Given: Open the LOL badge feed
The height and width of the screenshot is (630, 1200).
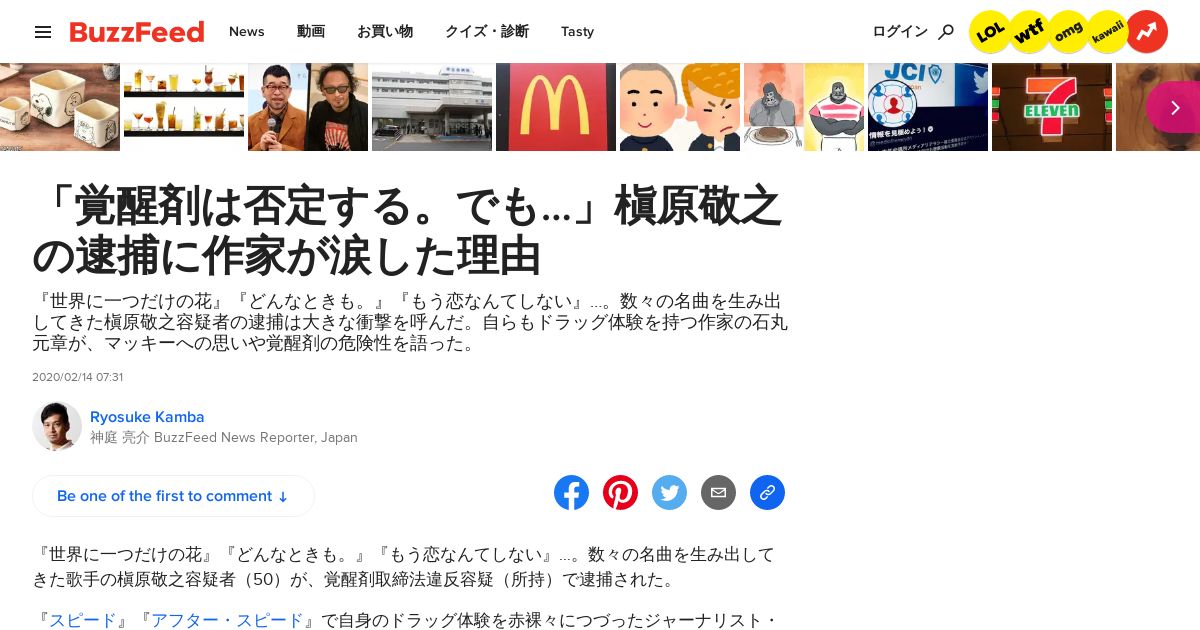Looking at the screenshot, I should coord(990,32).
